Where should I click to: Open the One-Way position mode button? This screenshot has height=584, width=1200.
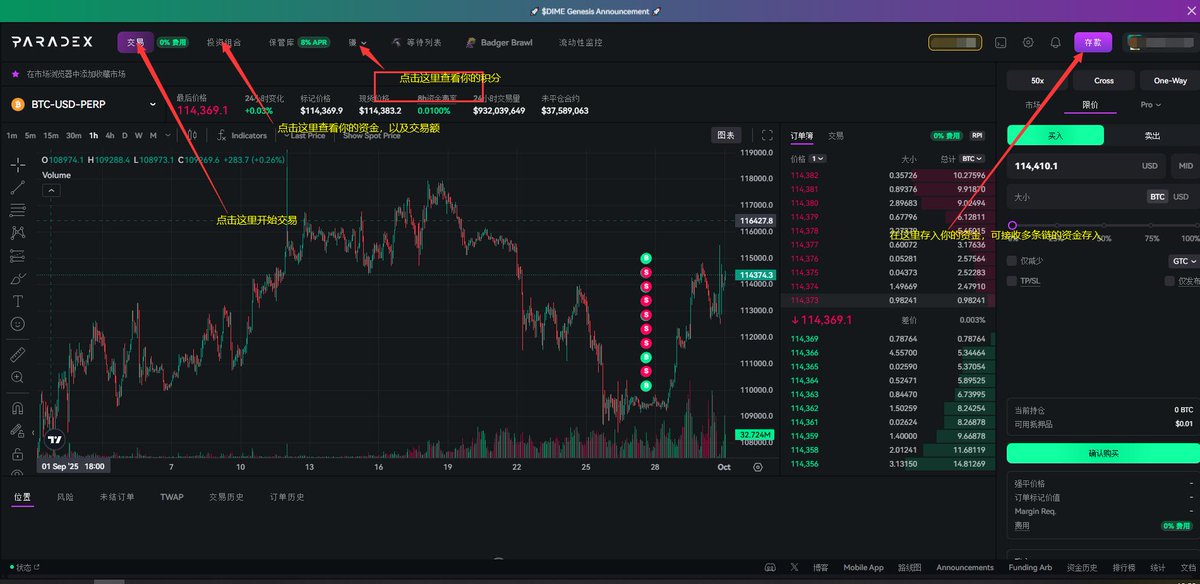(1170, 80)
